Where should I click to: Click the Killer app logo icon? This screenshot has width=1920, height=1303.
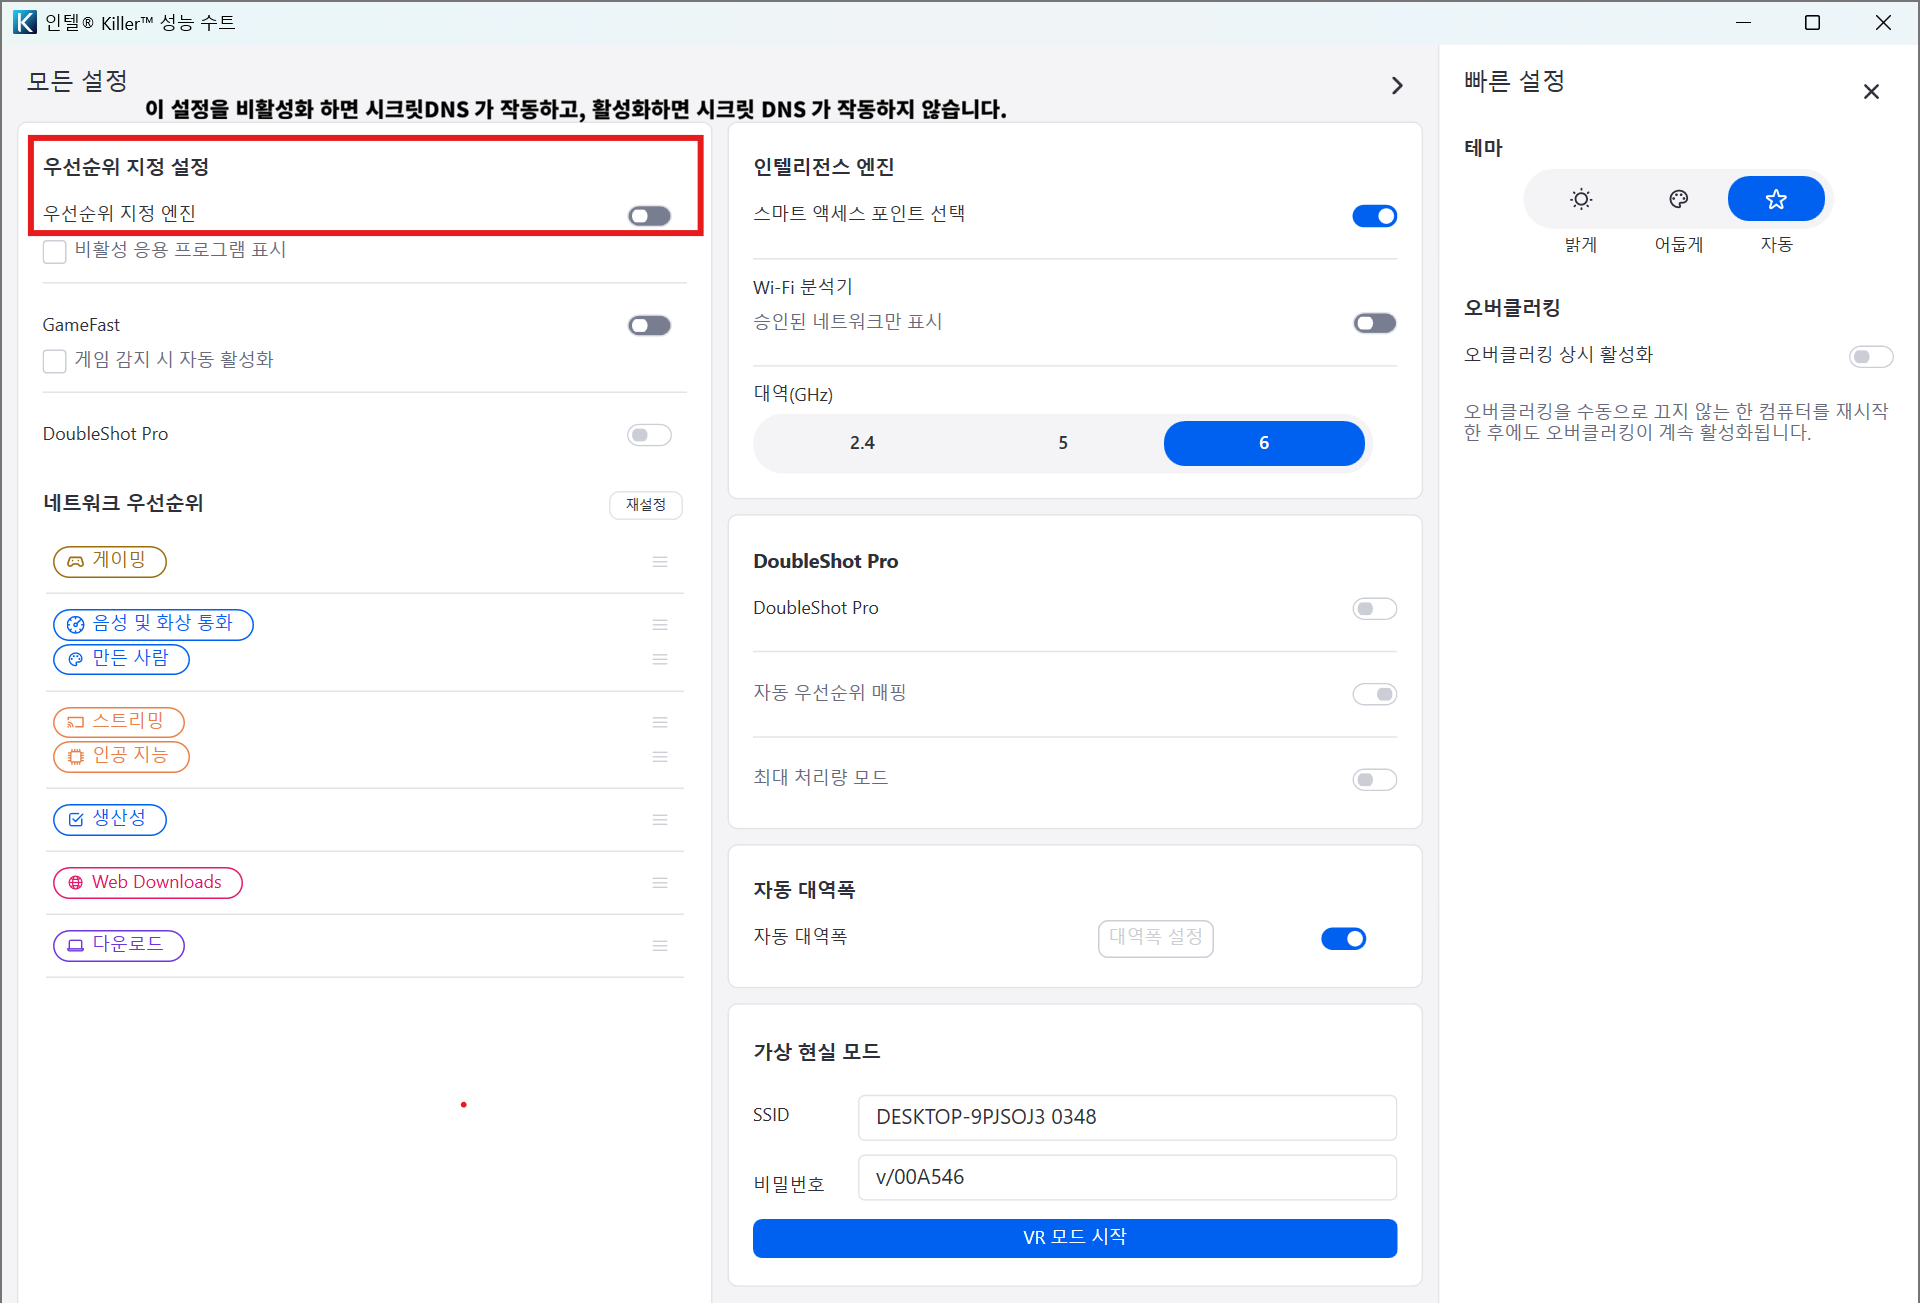pyautogui.click(x=24, y=22)
